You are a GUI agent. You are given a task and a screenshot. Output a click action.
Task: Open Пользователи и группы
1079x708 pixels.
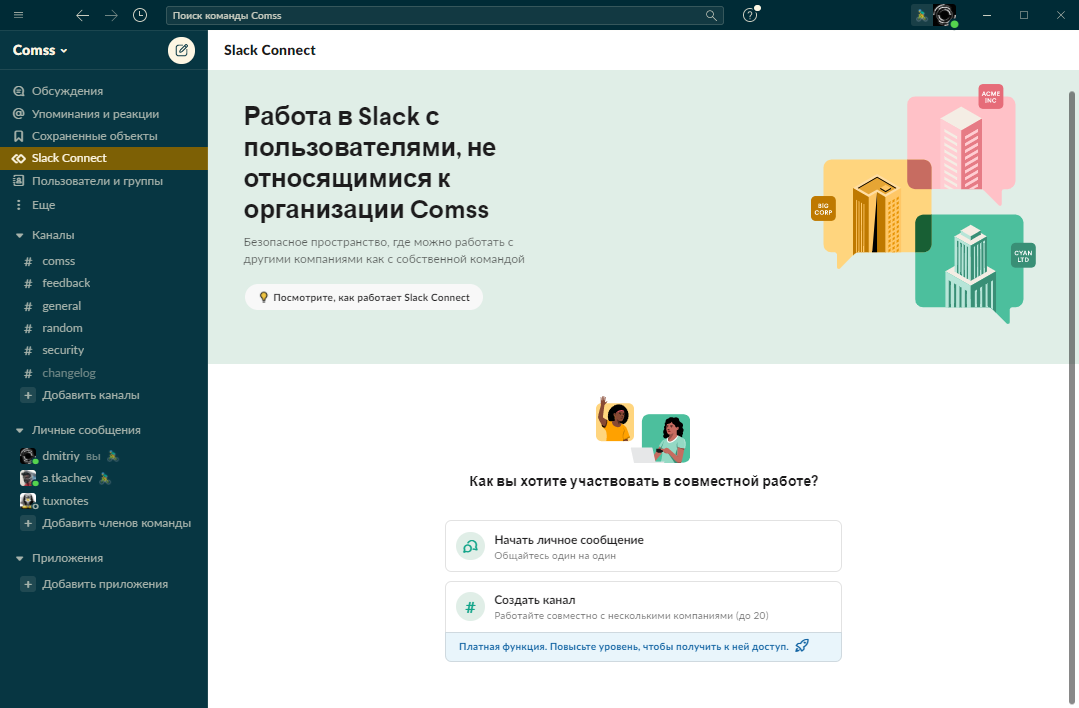(x=97, y=181)
